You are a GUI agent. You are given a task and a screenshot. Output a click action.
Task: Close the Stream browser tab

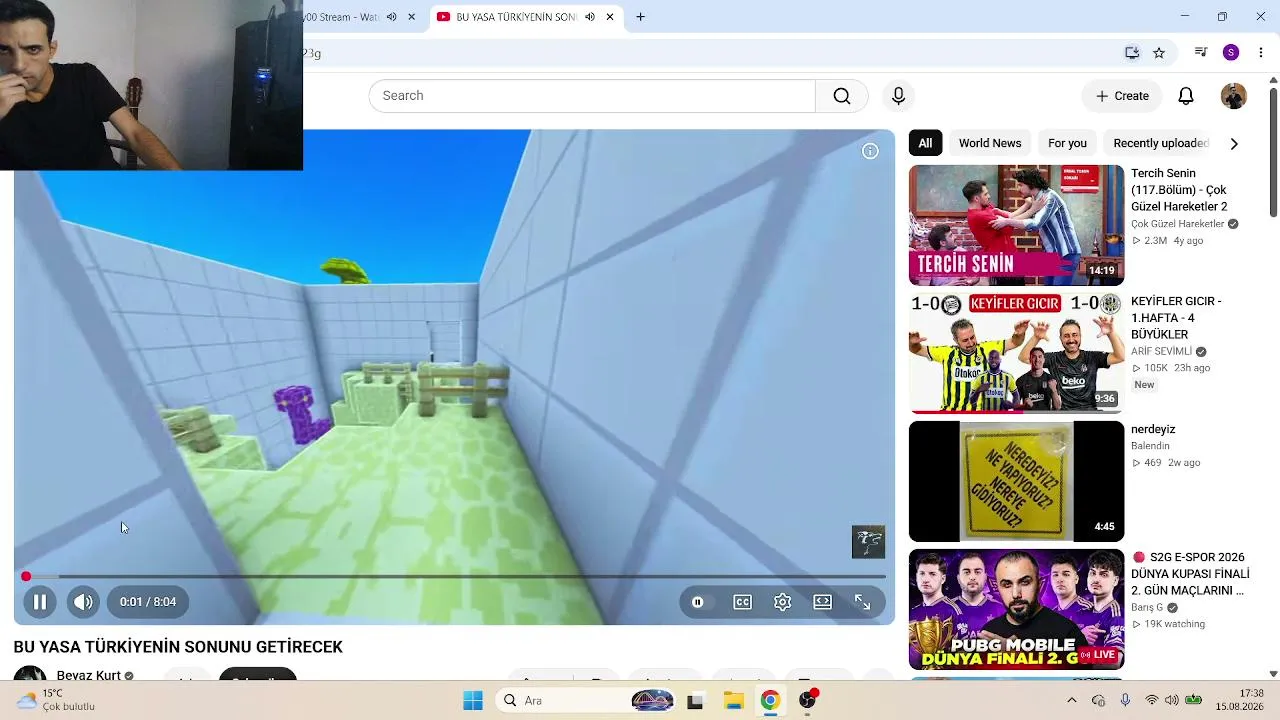(x=411, y=17)
